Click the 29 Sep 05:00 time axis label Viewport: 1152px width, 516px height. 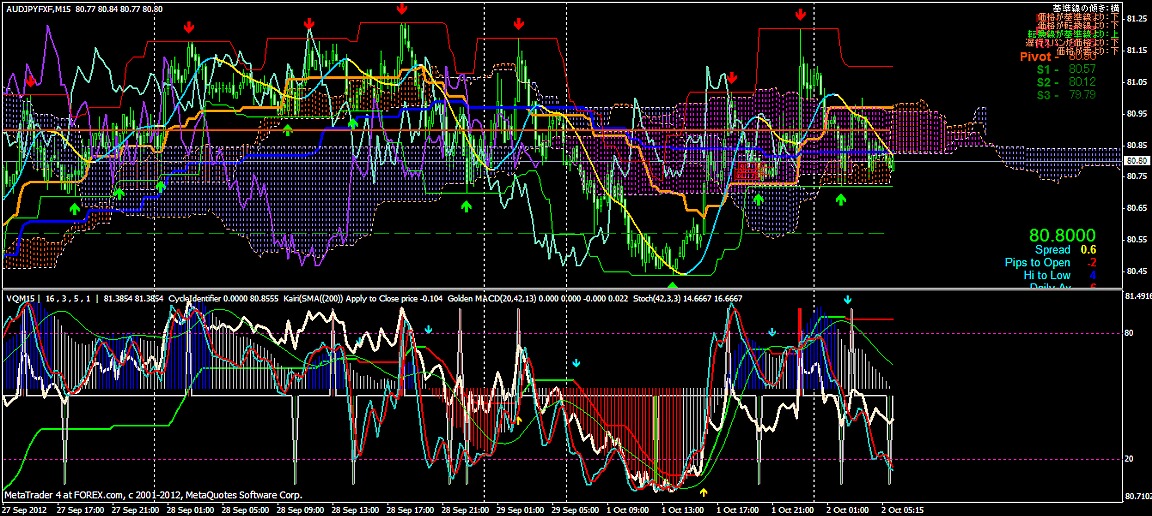(x=576, y=509)
